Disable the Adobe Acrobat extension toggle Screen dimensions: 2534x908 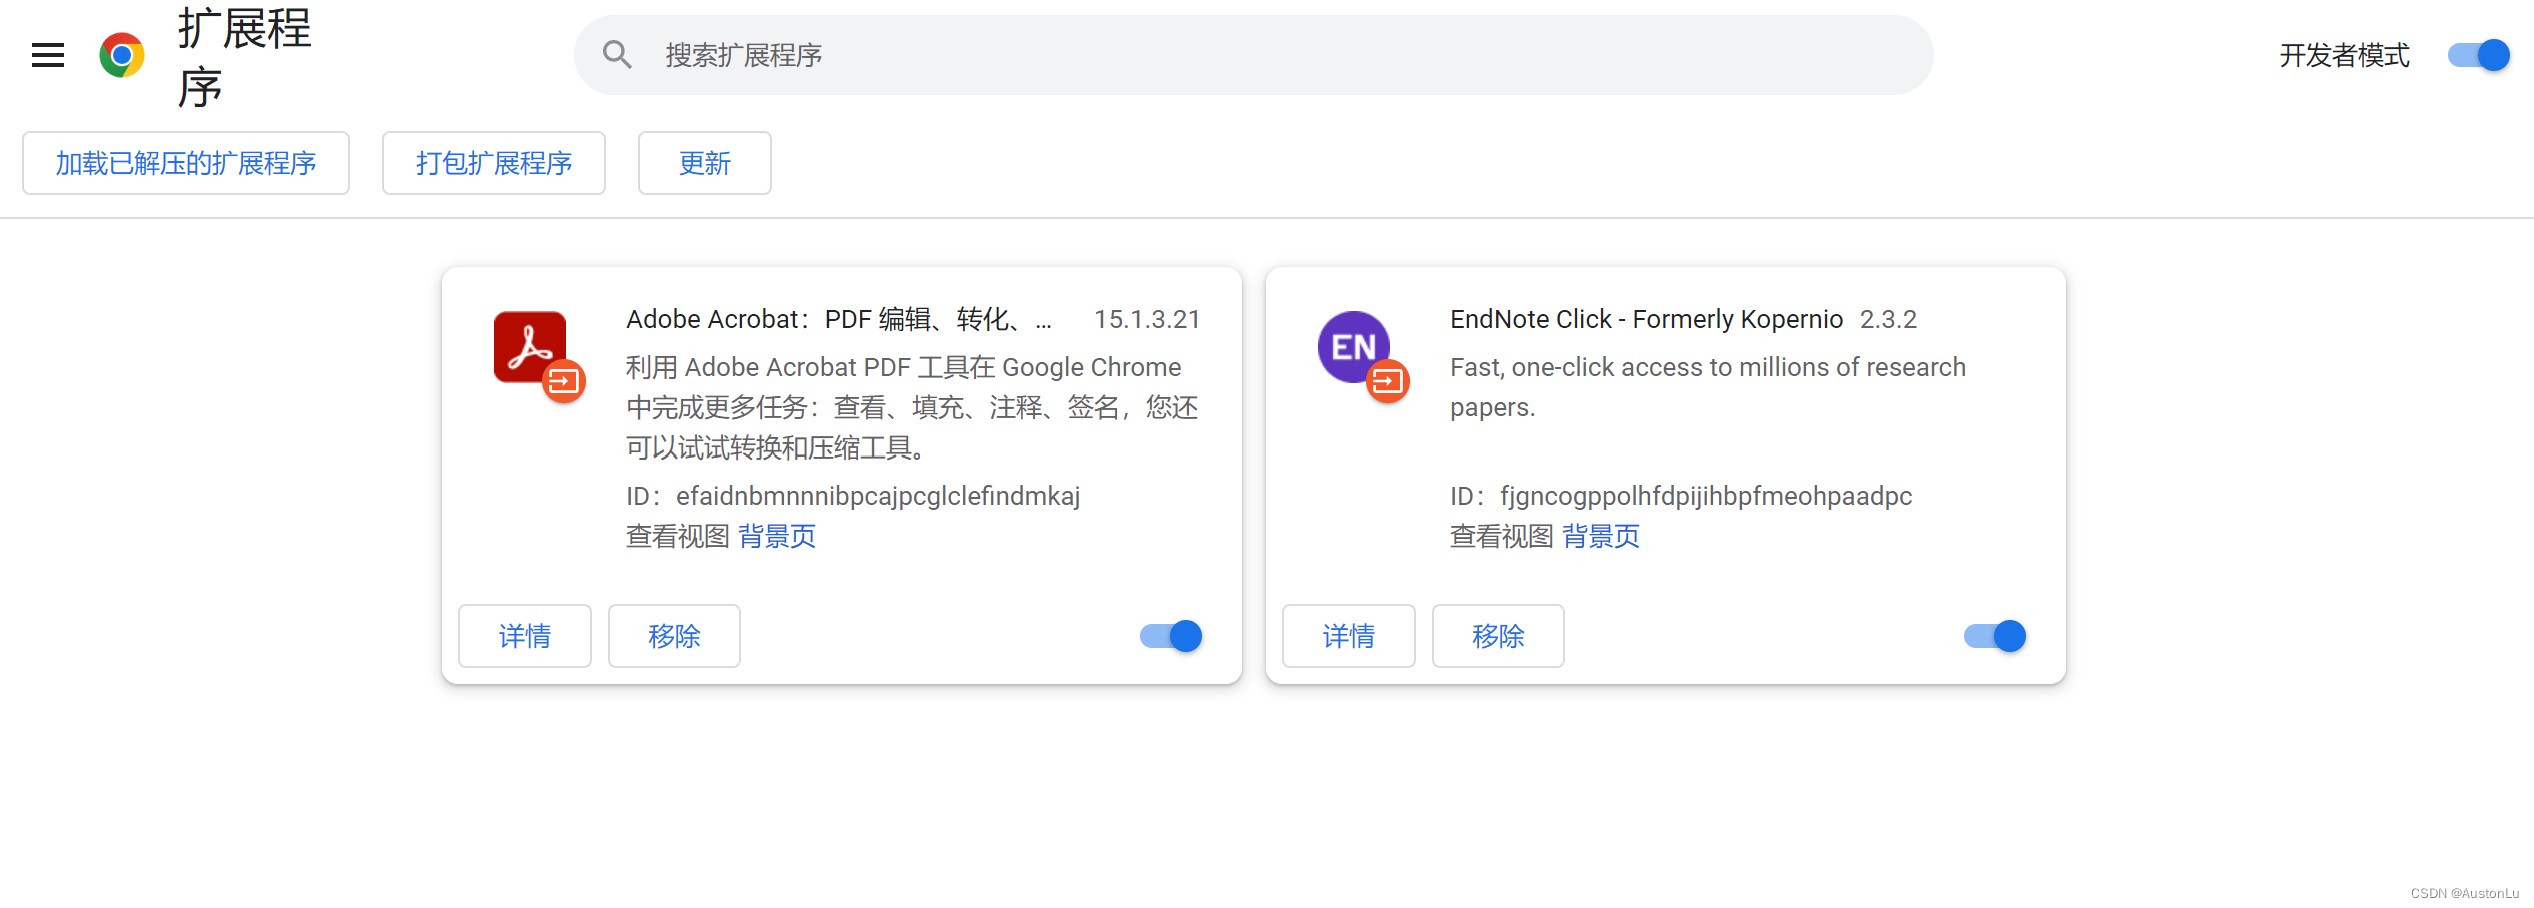[1171, 636]
